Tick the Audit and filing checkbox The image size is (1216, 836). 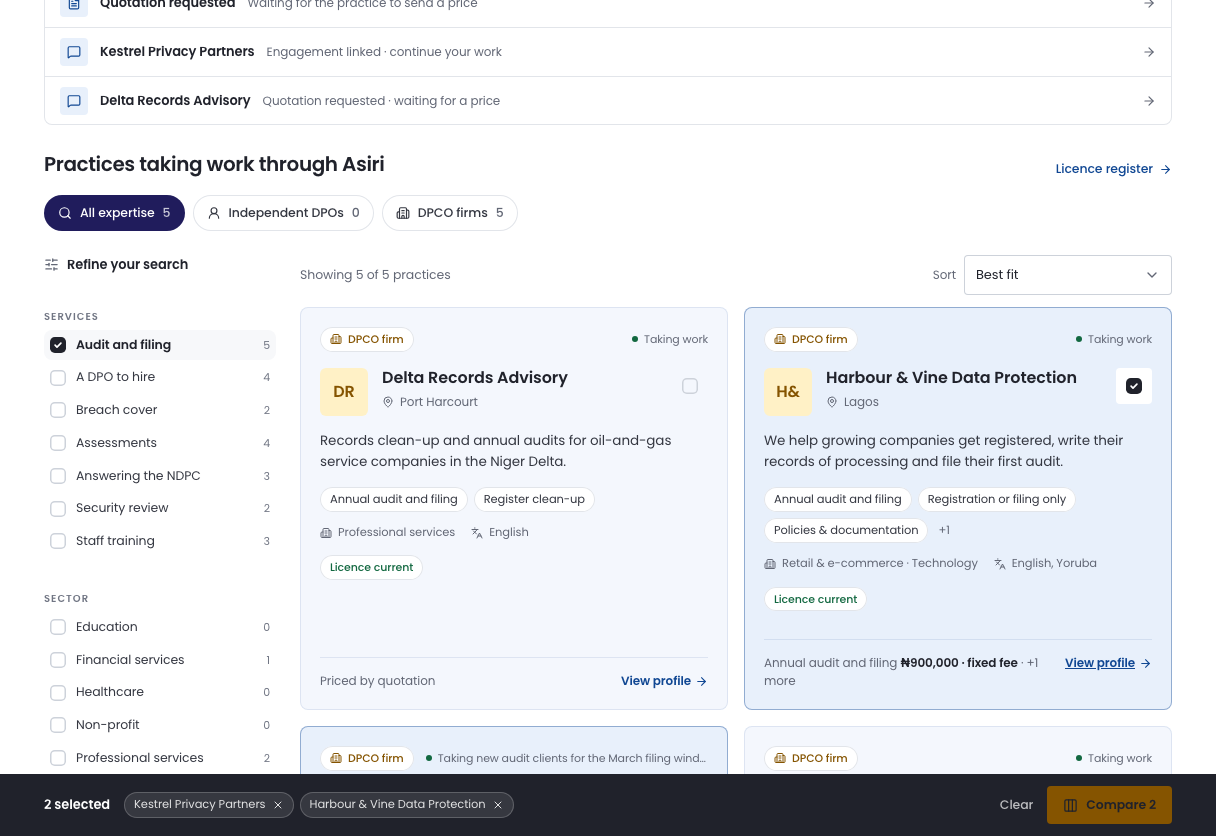coord(58,345)
